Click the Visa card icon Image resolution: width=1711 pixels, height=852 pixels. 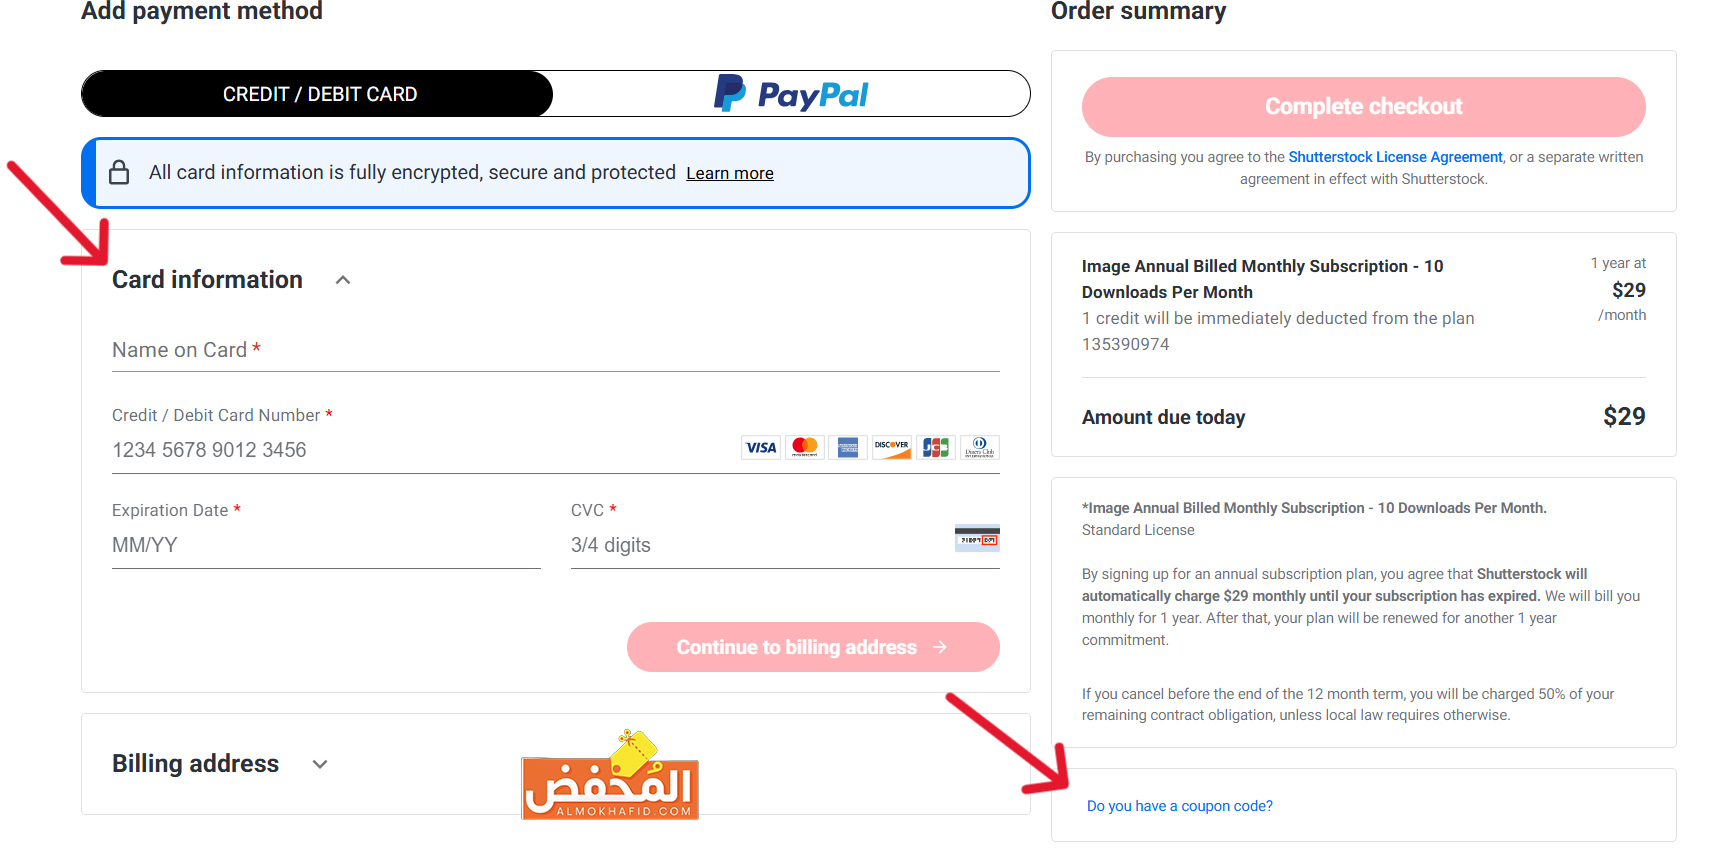761,447
